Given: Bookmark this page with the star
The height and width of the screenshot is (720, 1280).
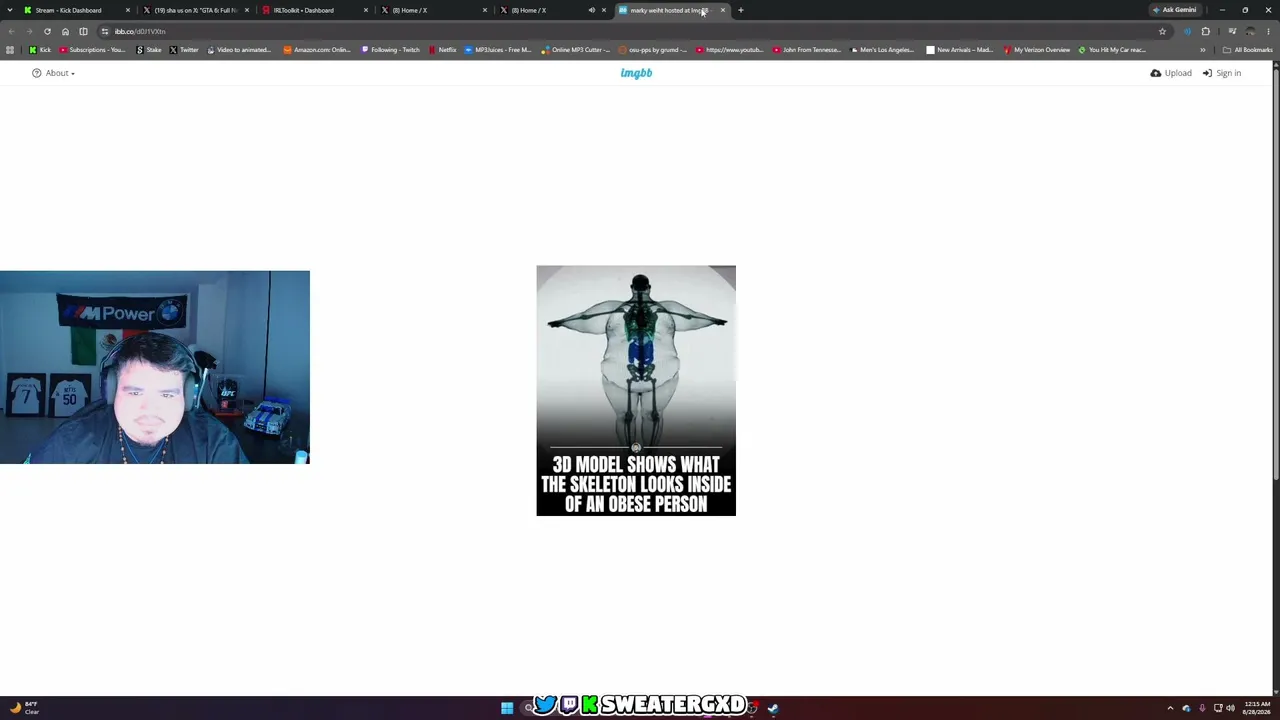Looking at the screenshot, I should [1162, 31].
